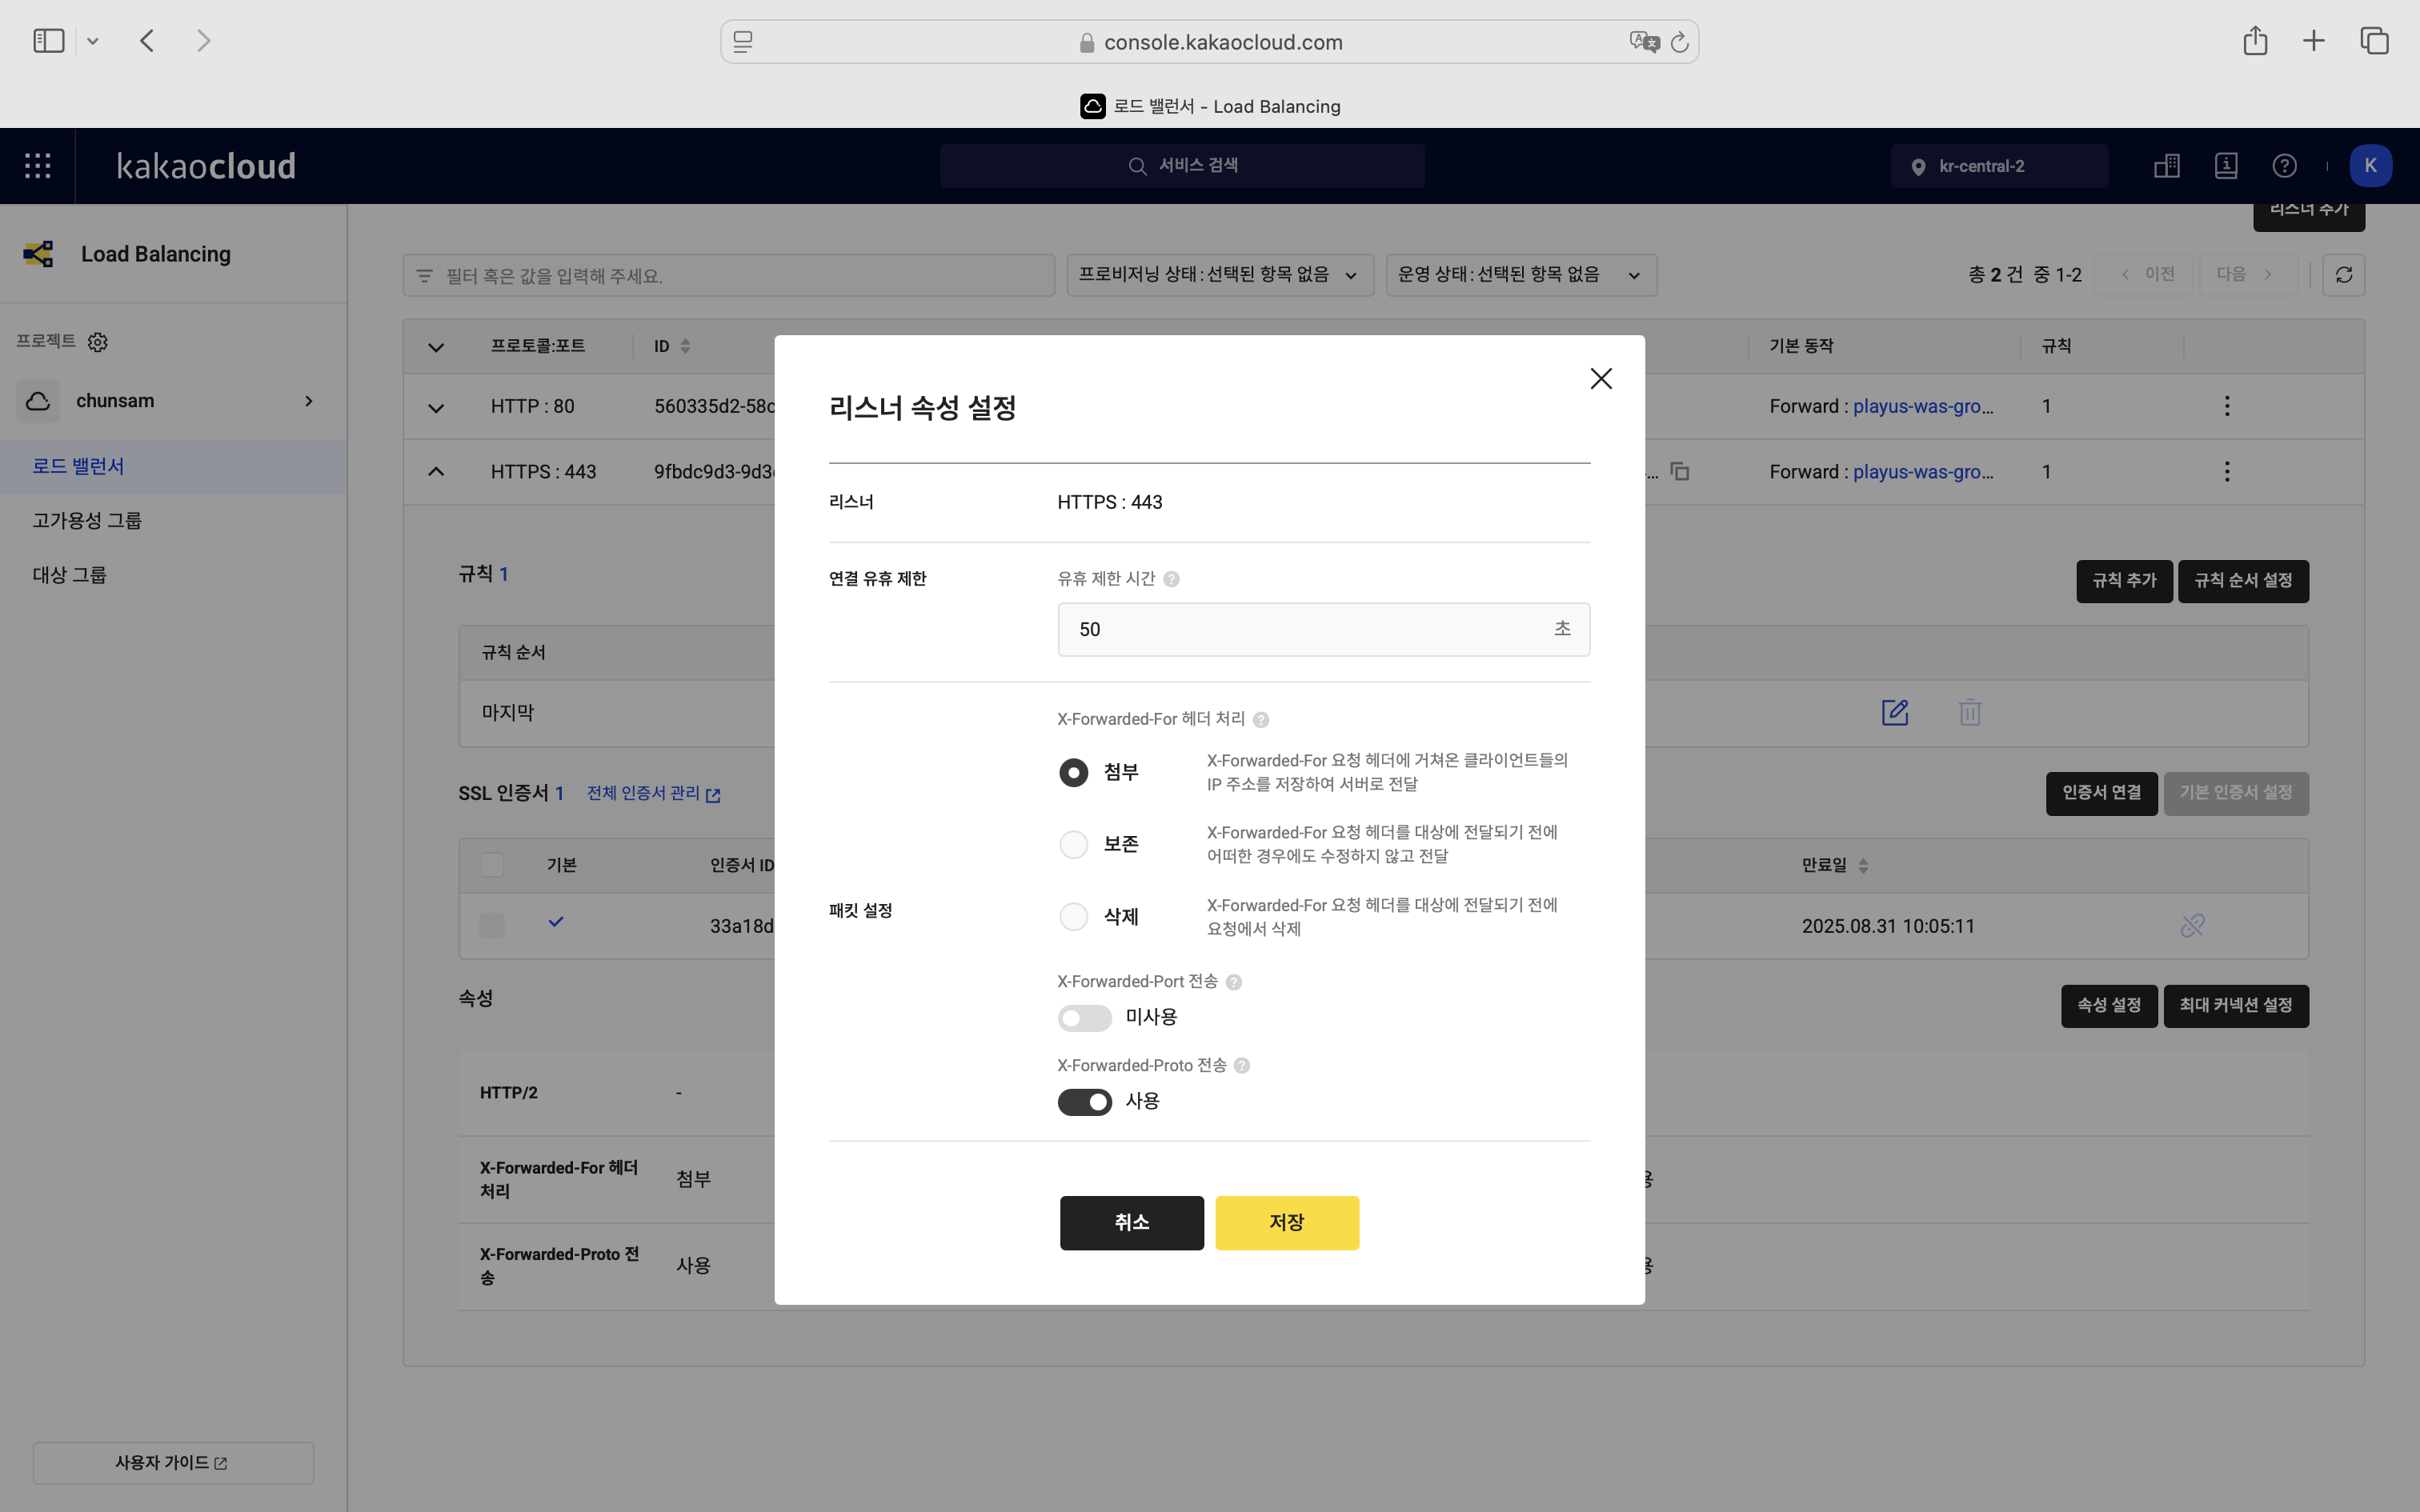Open the 프로비저닝 상태 filter dropdown

coord(1218,274)
